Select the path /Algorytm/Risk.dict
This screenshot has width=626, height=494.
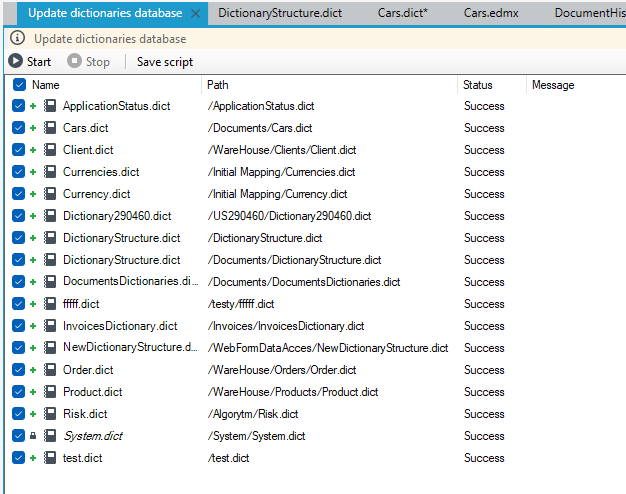(x=253, y=414)
